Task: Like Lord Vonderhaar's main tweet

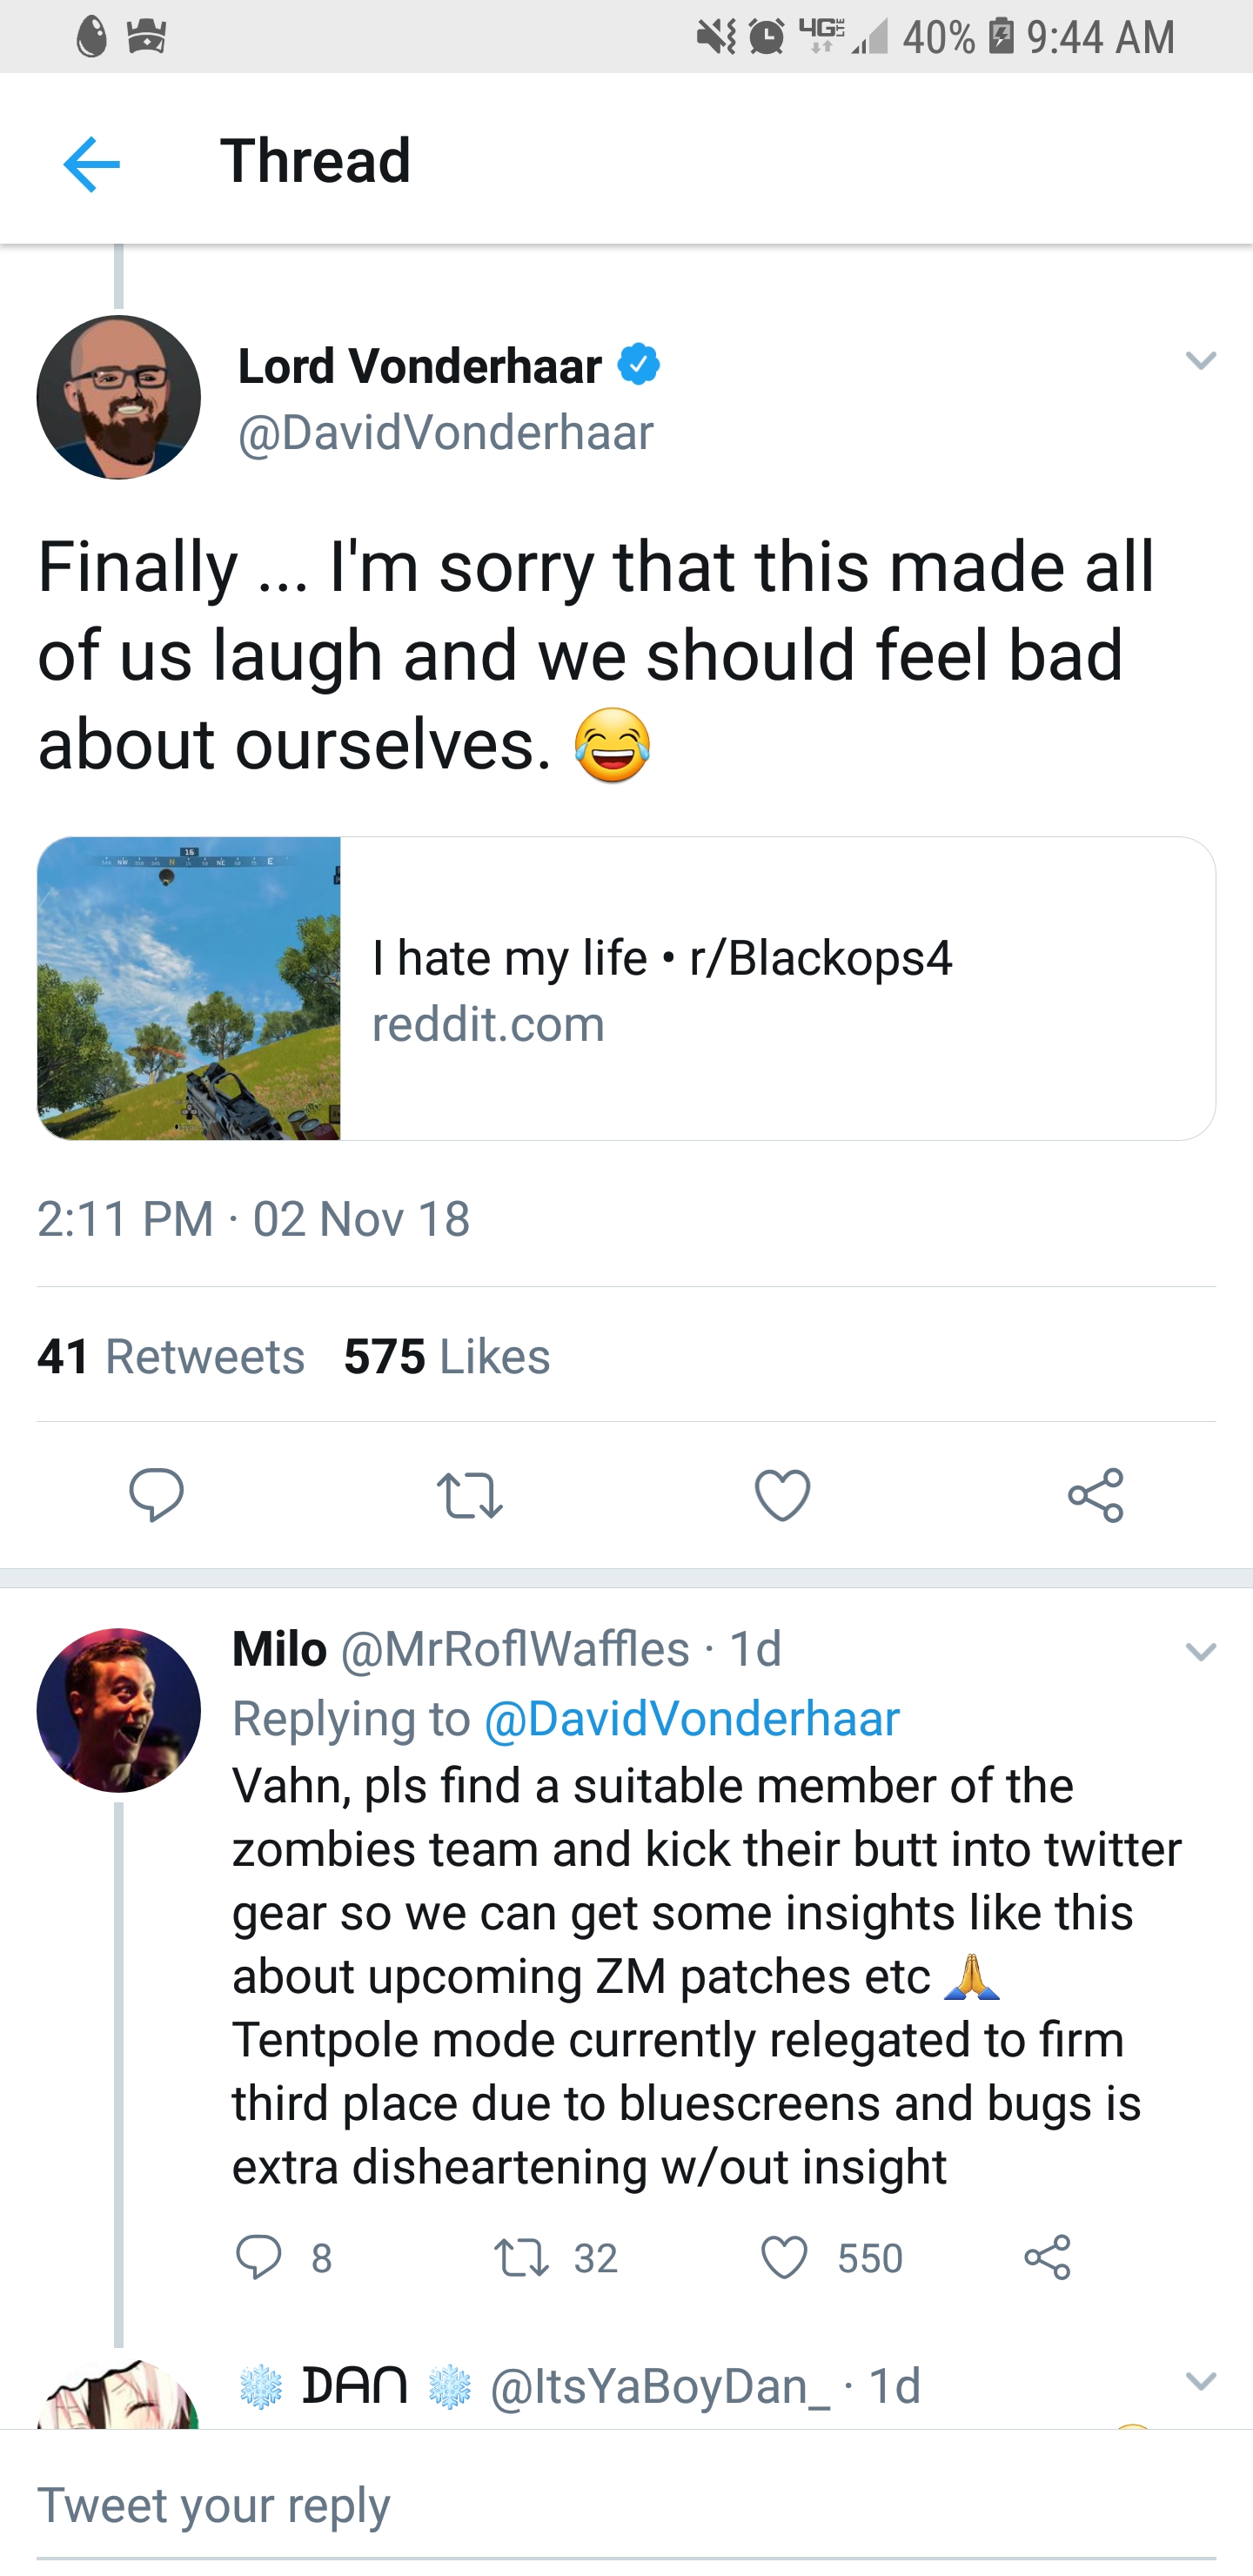Action: [x=782, y=1495]
